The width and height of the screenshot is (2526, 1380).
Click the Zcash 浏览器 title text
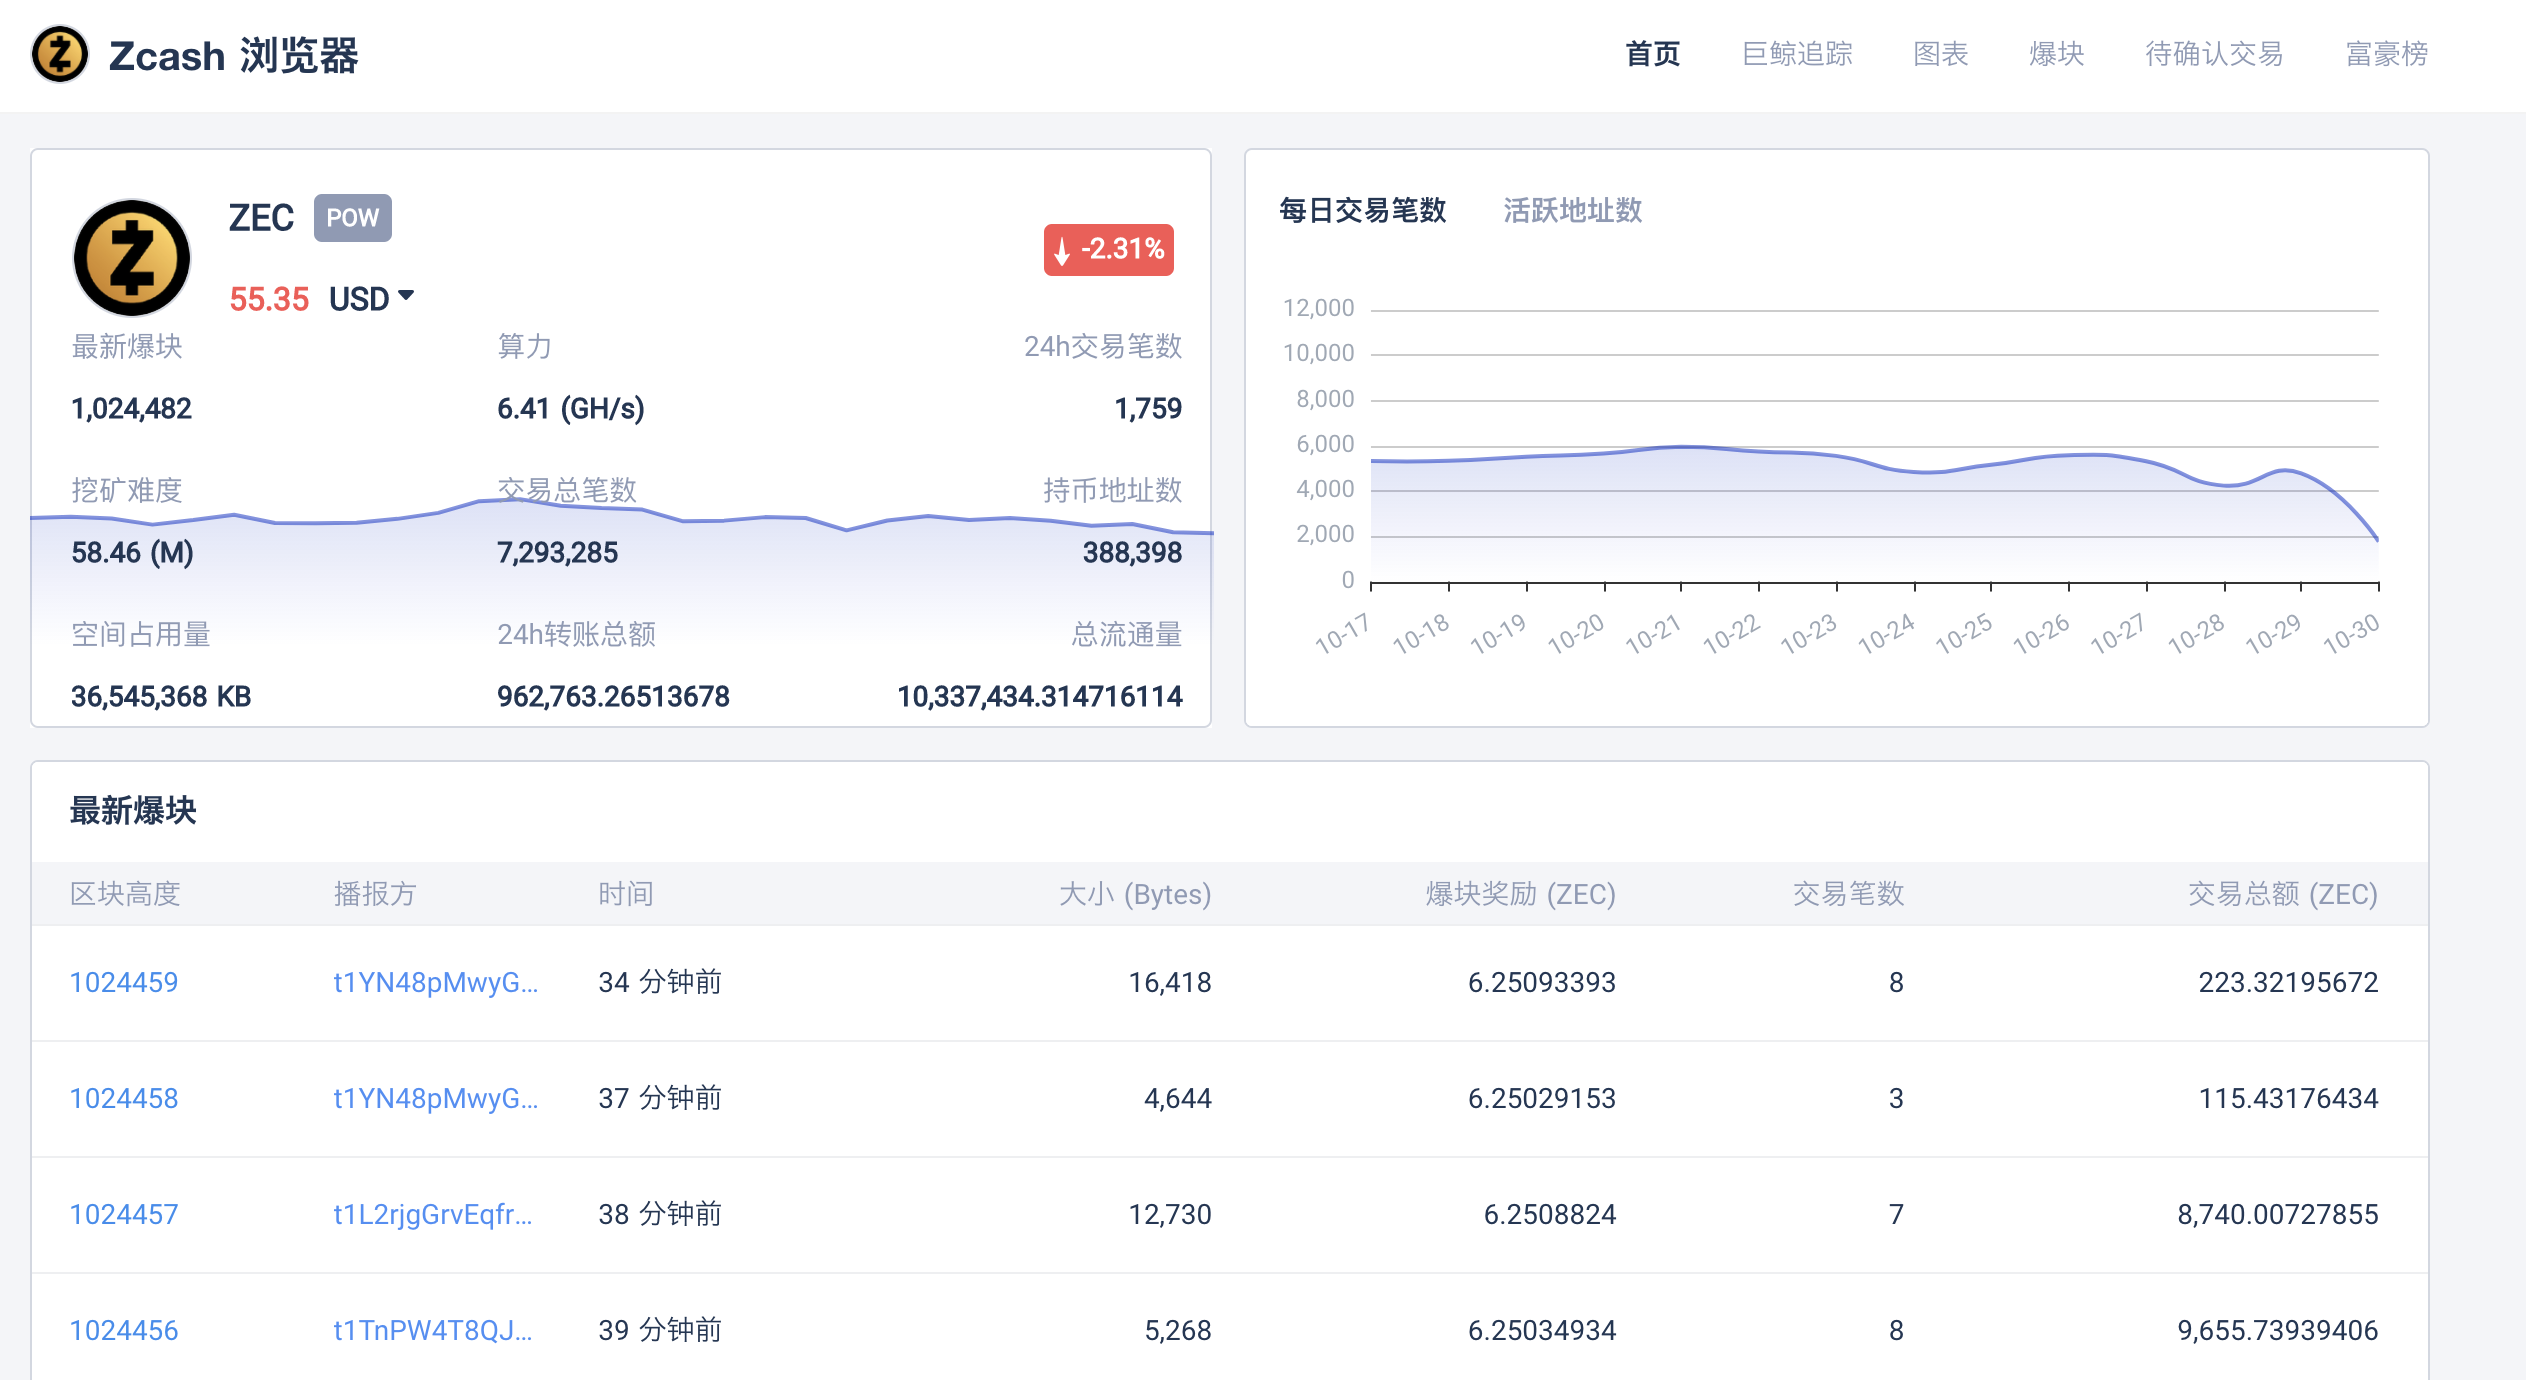[x=234, y=55]
